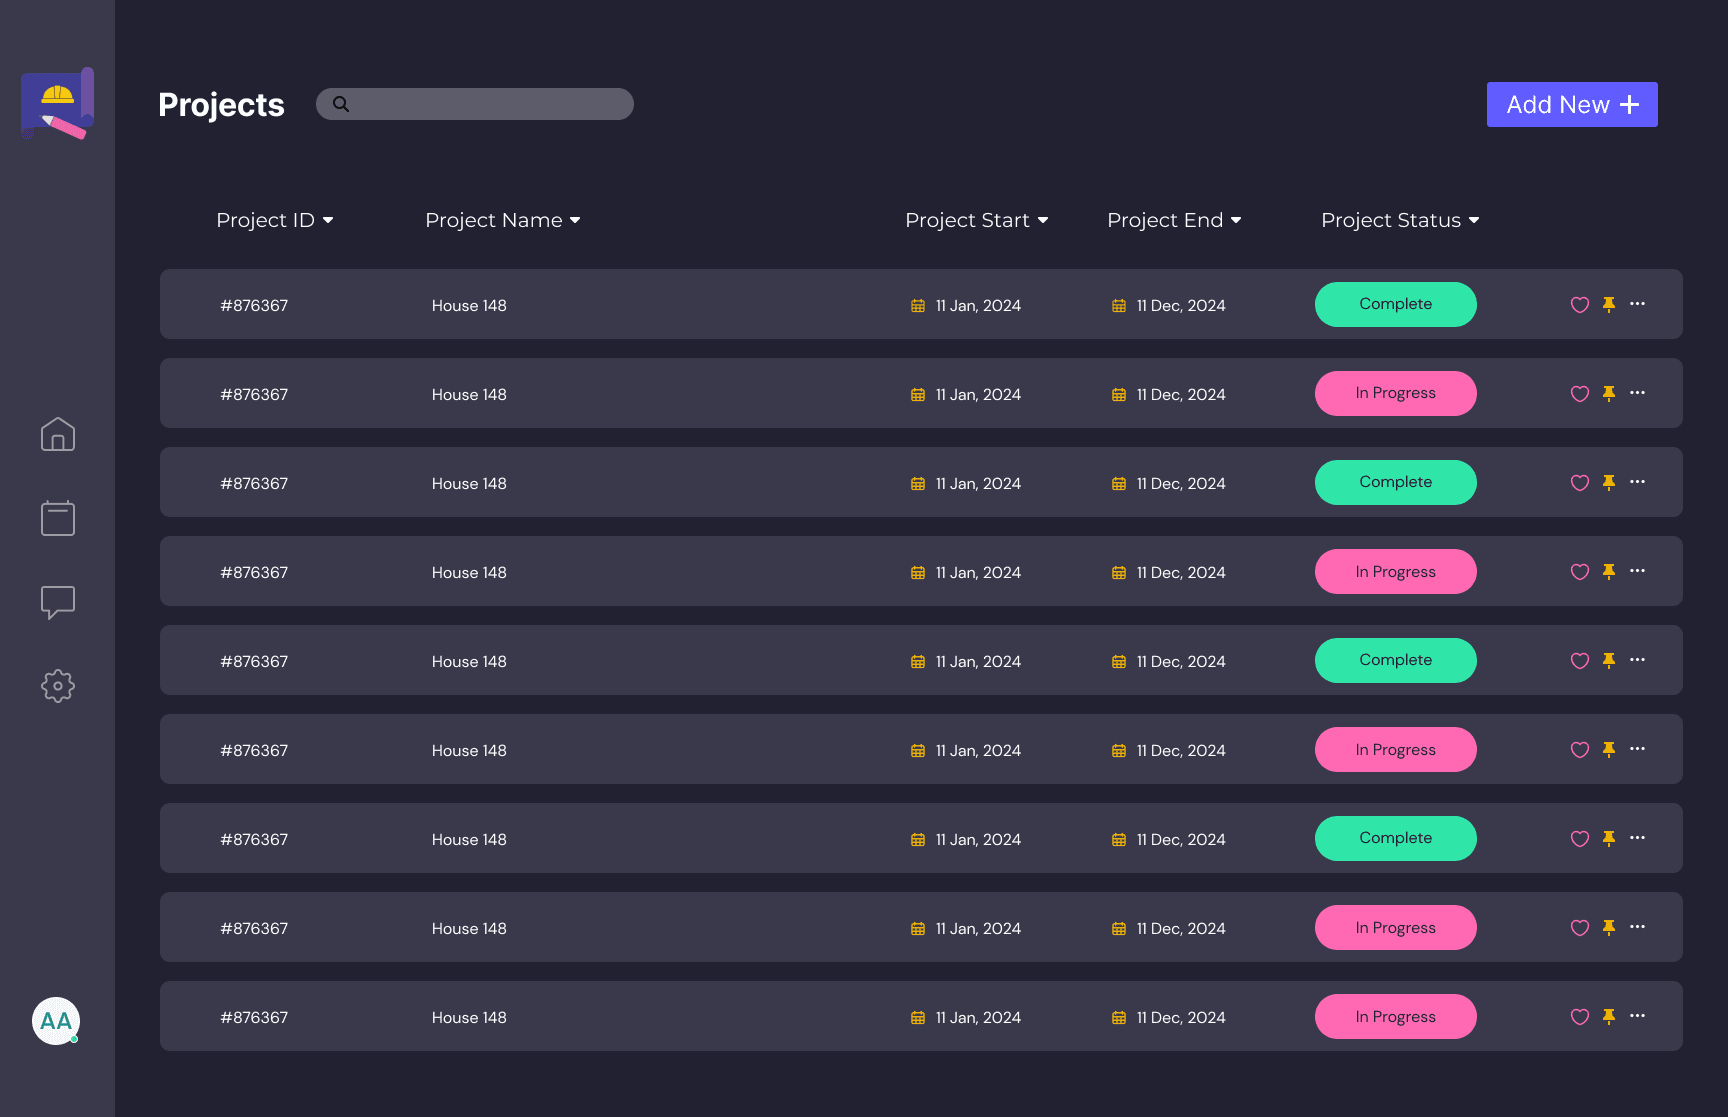Click the Add New button

coord(1572,104)
